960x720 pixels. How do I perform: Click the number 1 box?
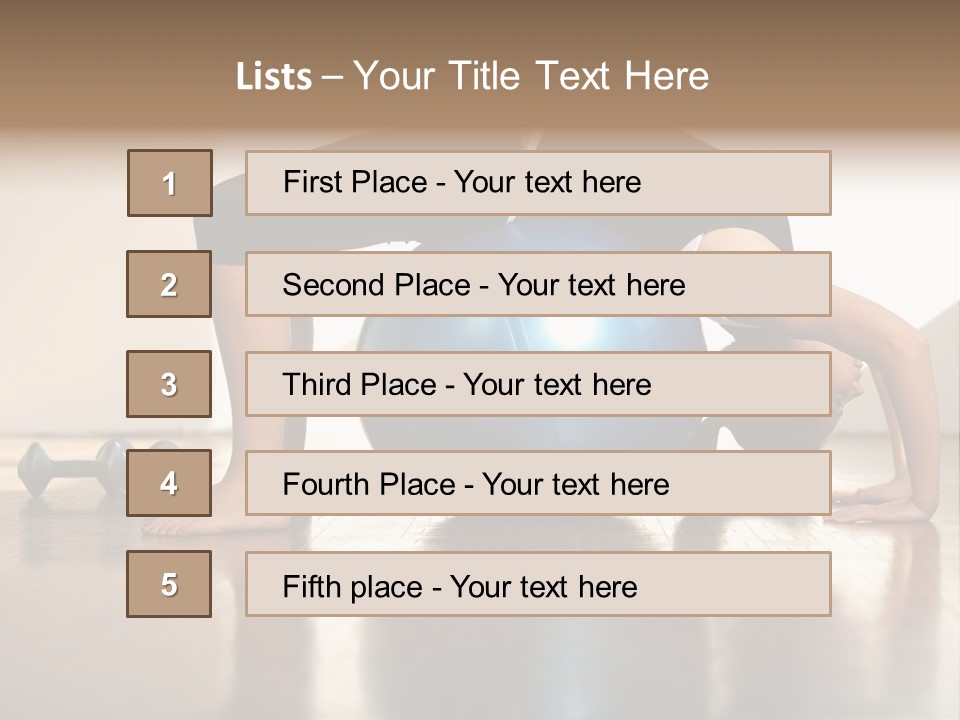(170, 183)
